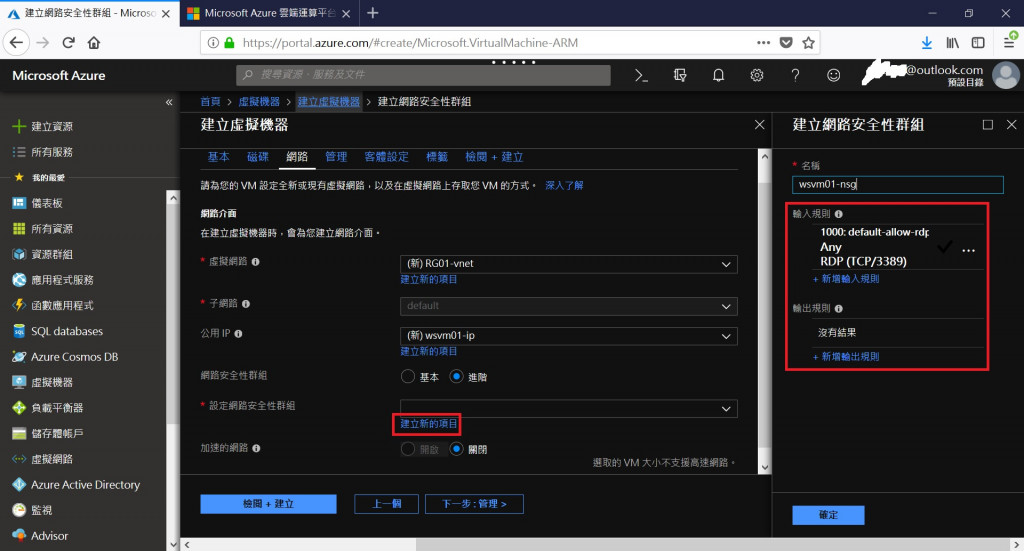The height and width of the screenshot is (551, 1024).
Task: Switch to the 客體設定 tab
Action: 386,157
